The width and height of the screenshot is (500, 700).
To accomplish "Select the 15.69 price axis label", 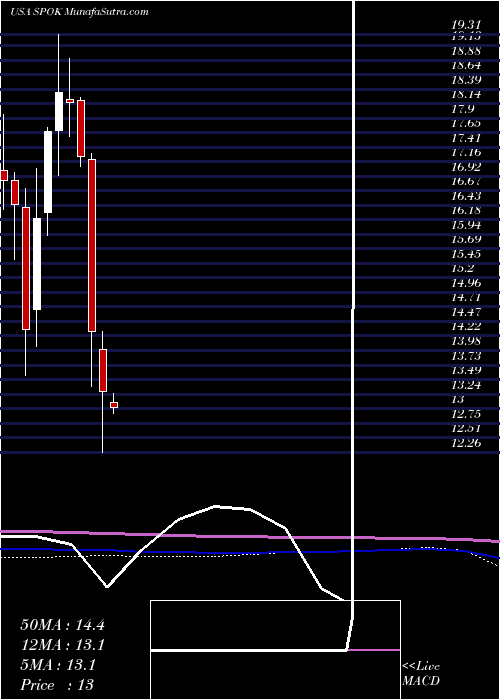I will tap(466, 240).
